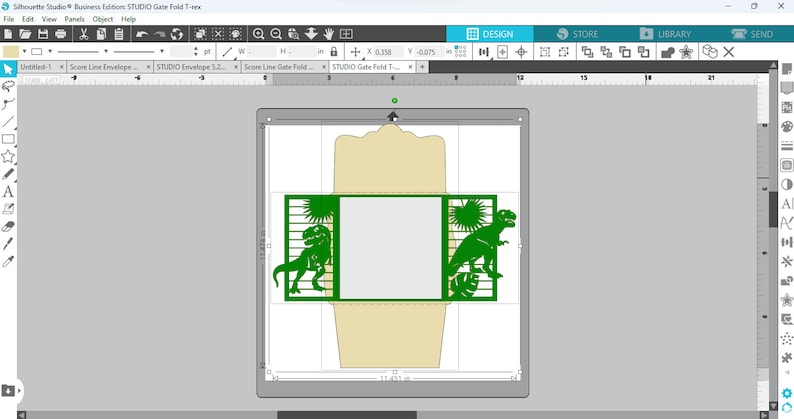The image size is (794, 419).
Task: Create a new document with toolbar icon
Action: tap(8, 34)
